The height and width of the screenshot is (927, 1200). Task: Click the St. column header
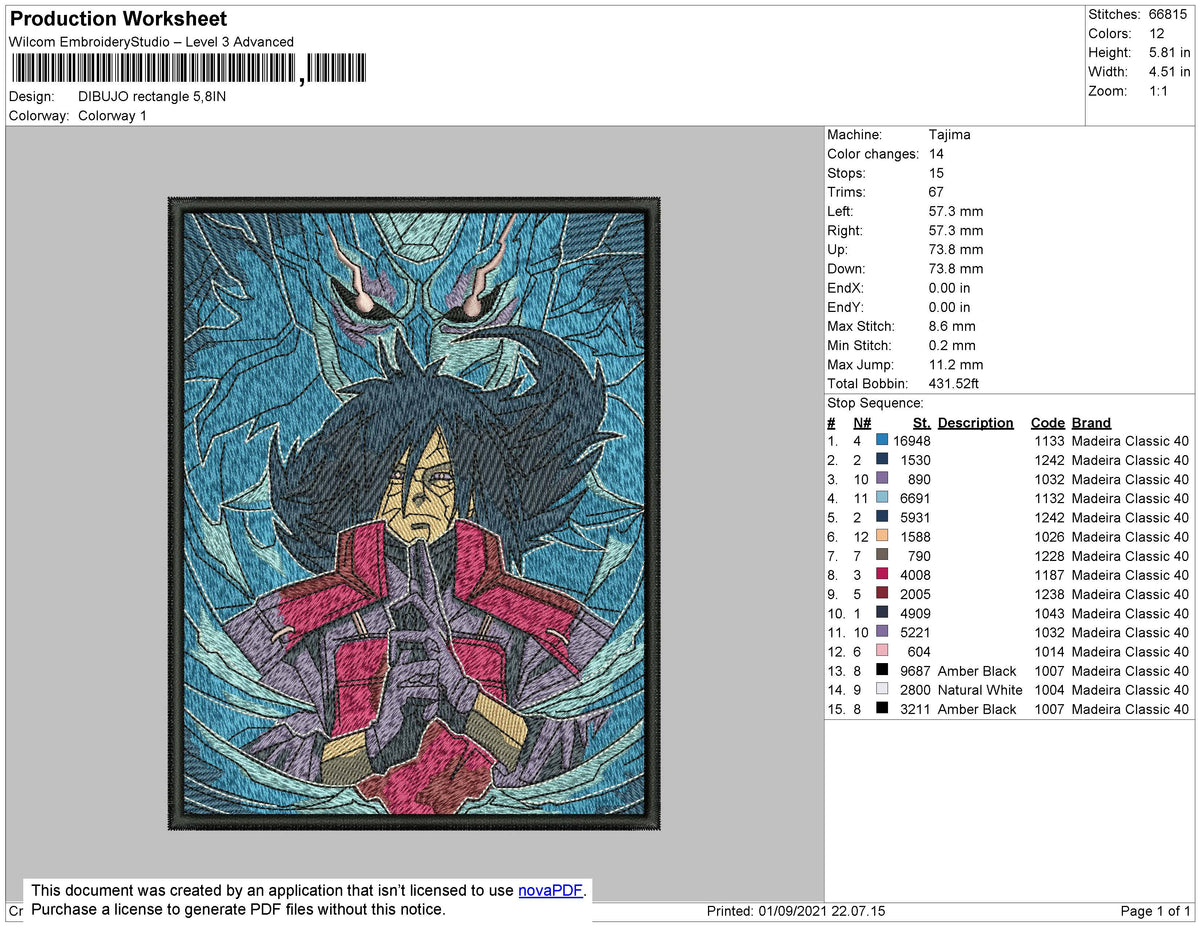(921, 423)
